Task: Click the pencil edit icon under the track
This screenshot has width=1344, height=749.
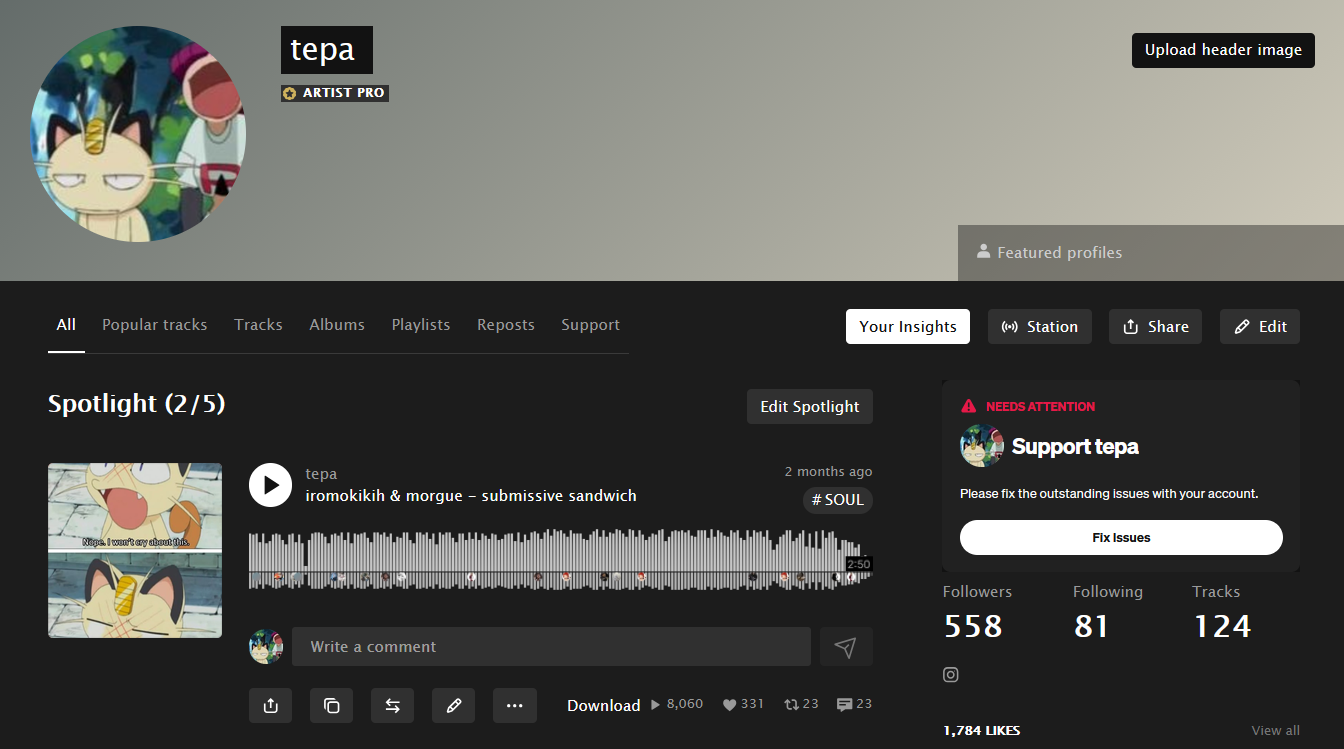Action: 453,705
